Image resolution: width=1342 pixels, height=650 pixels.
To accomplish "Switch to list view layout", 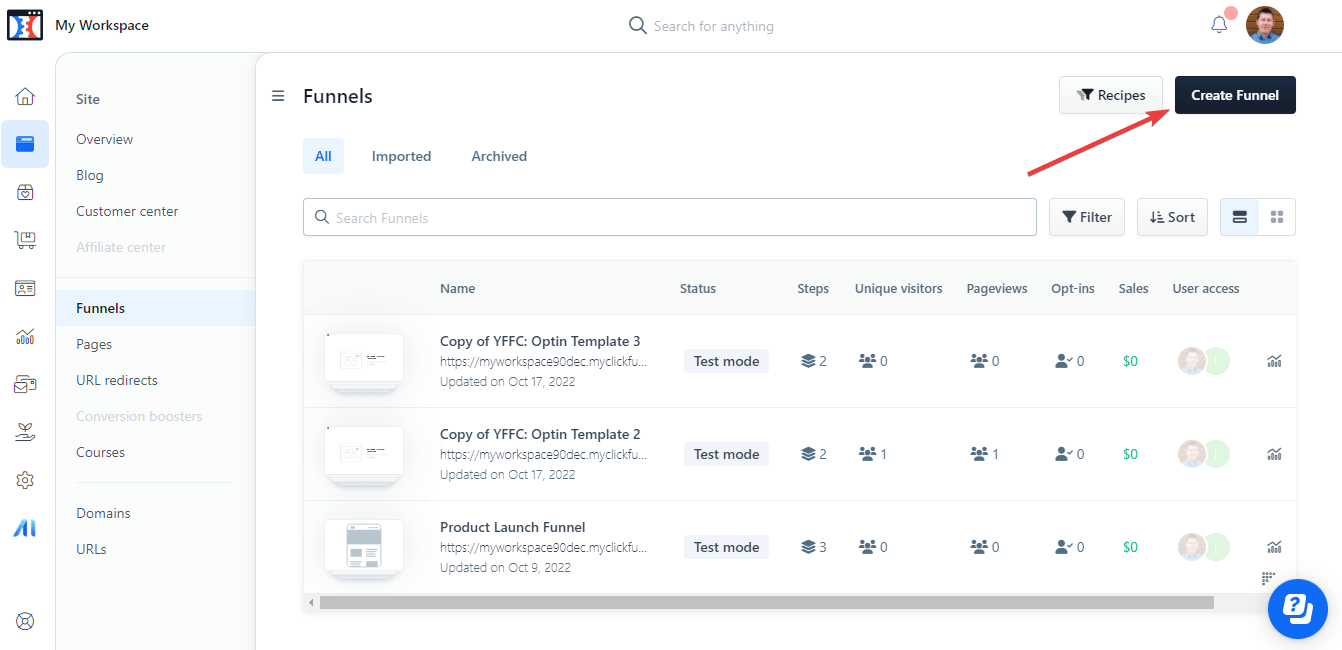I will point(1239,217).
